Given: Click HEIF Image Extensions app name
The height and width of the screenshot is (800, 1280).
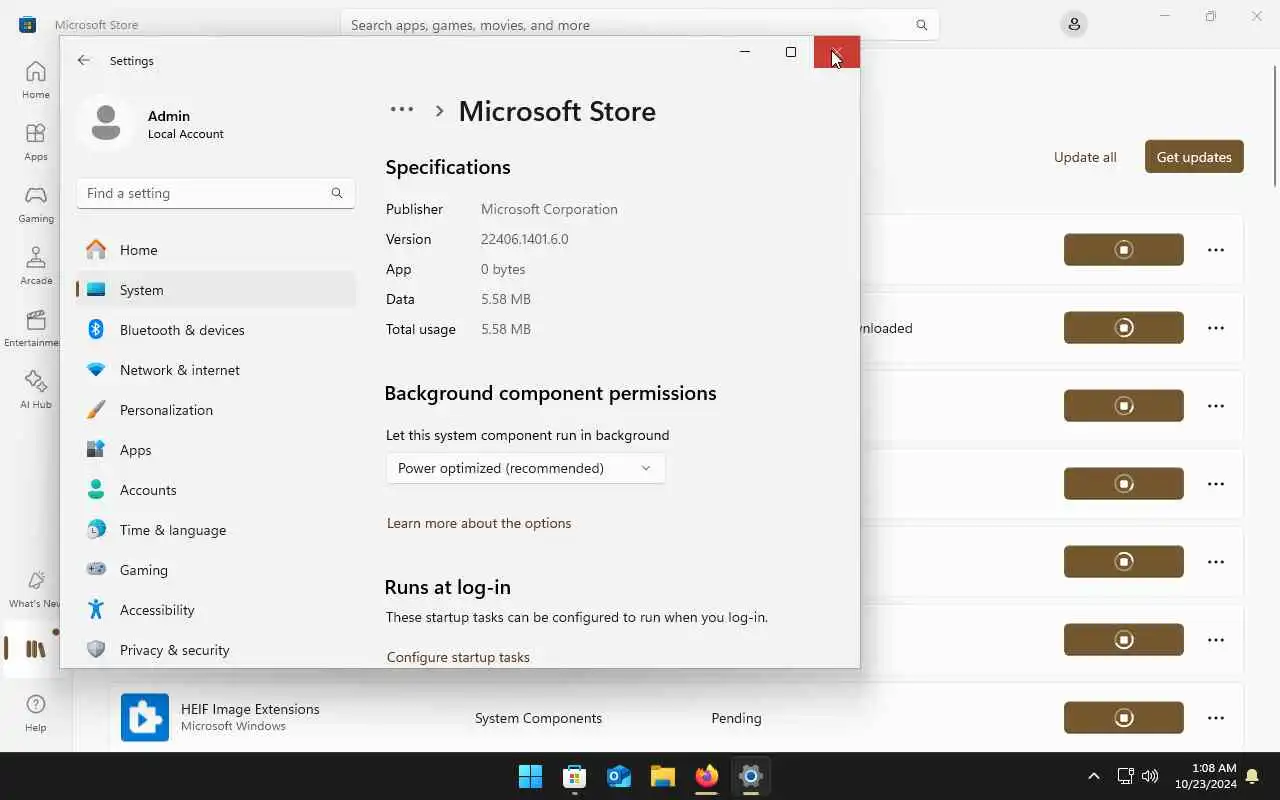Looking at the screenshot, I should pyautogui.click(x=250, y=709).
